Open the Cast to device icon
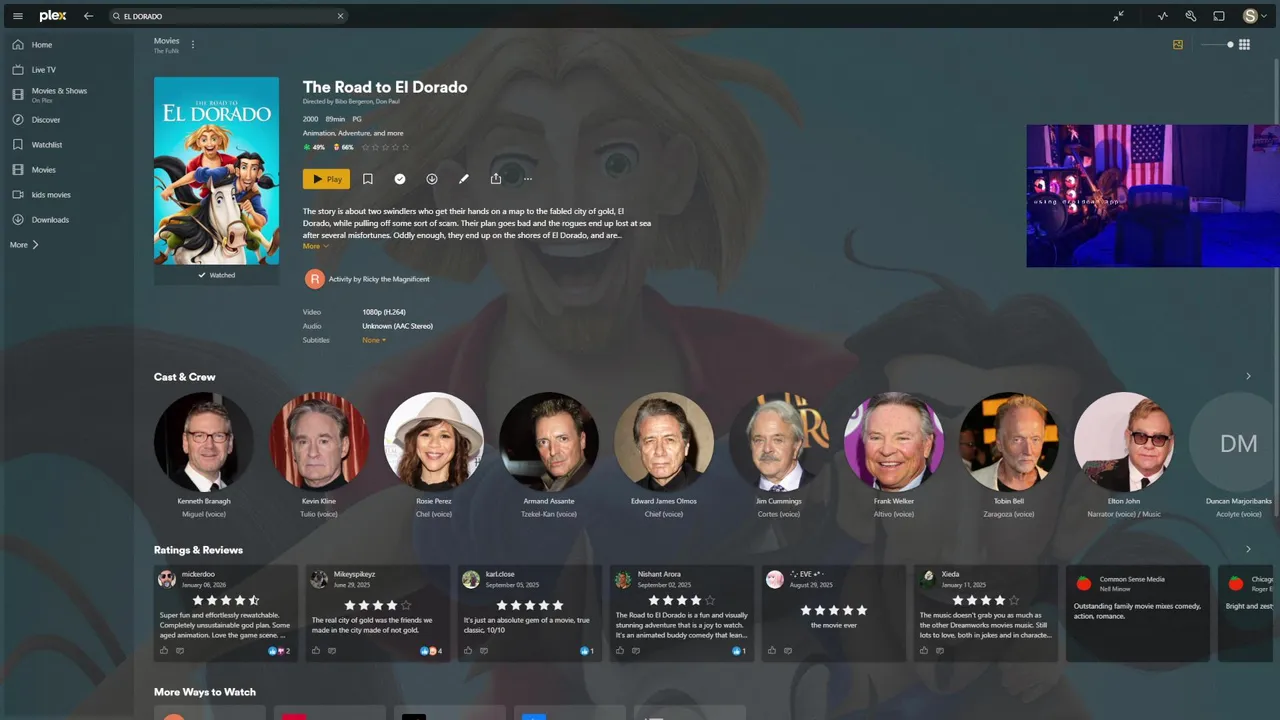Viewport: 1280px width, 720px height. (1219, 16)
